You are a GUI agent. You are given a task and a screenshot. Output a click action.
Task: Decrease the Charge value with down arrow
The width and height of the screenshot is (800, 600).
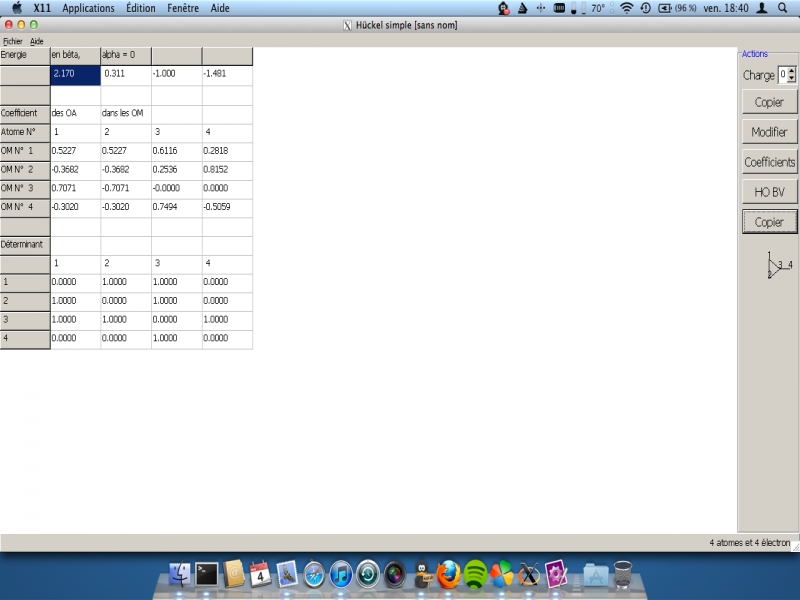coord(792,79)
